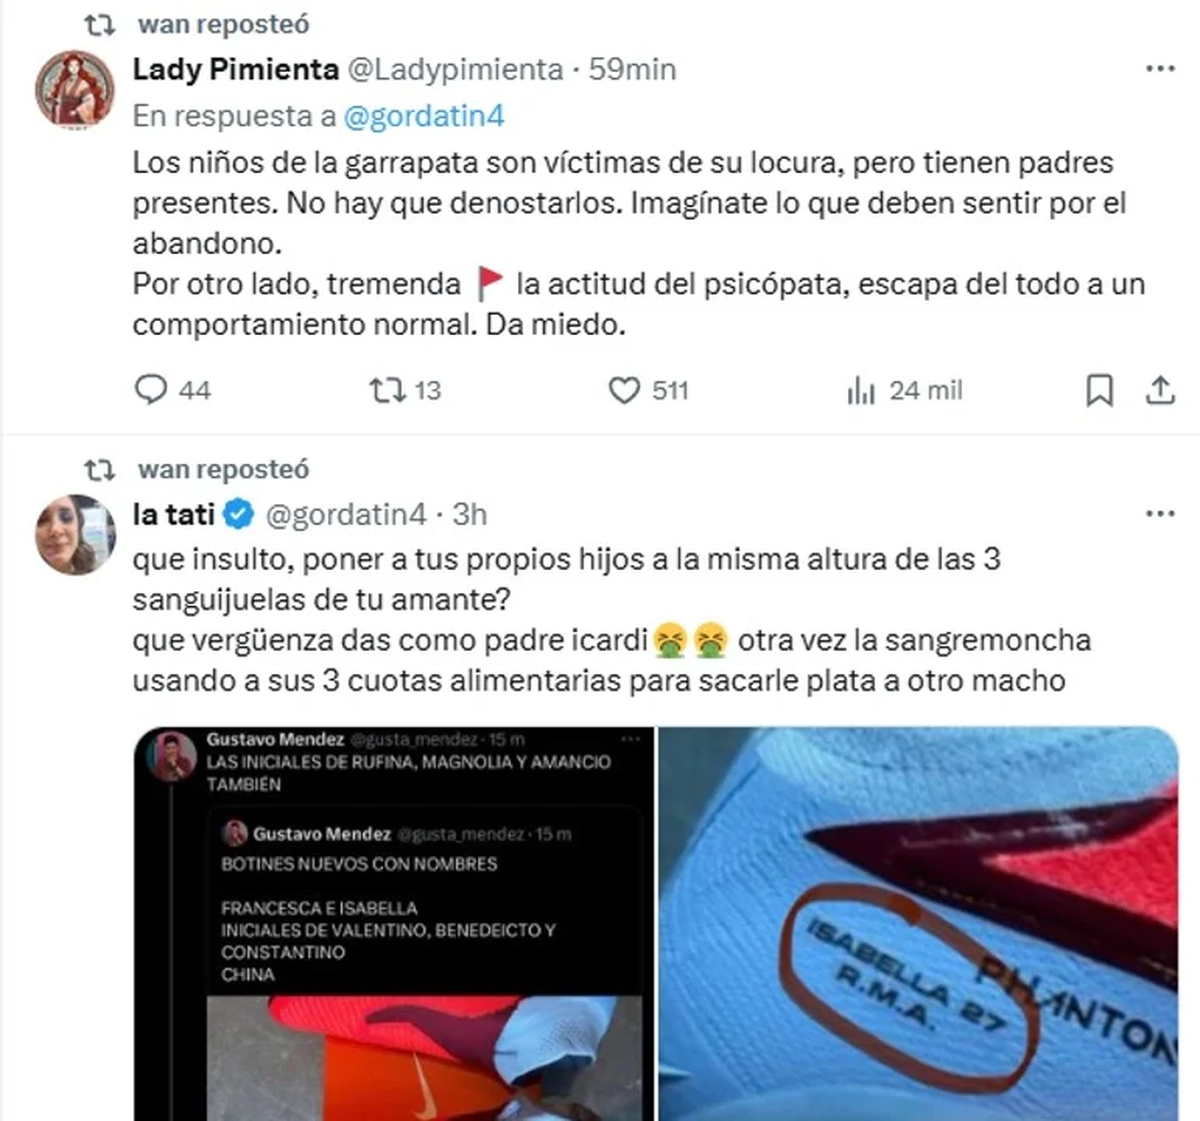
Task: Click the @gordatin4 handle on la tati's tweet
Action: pos(346,514)
